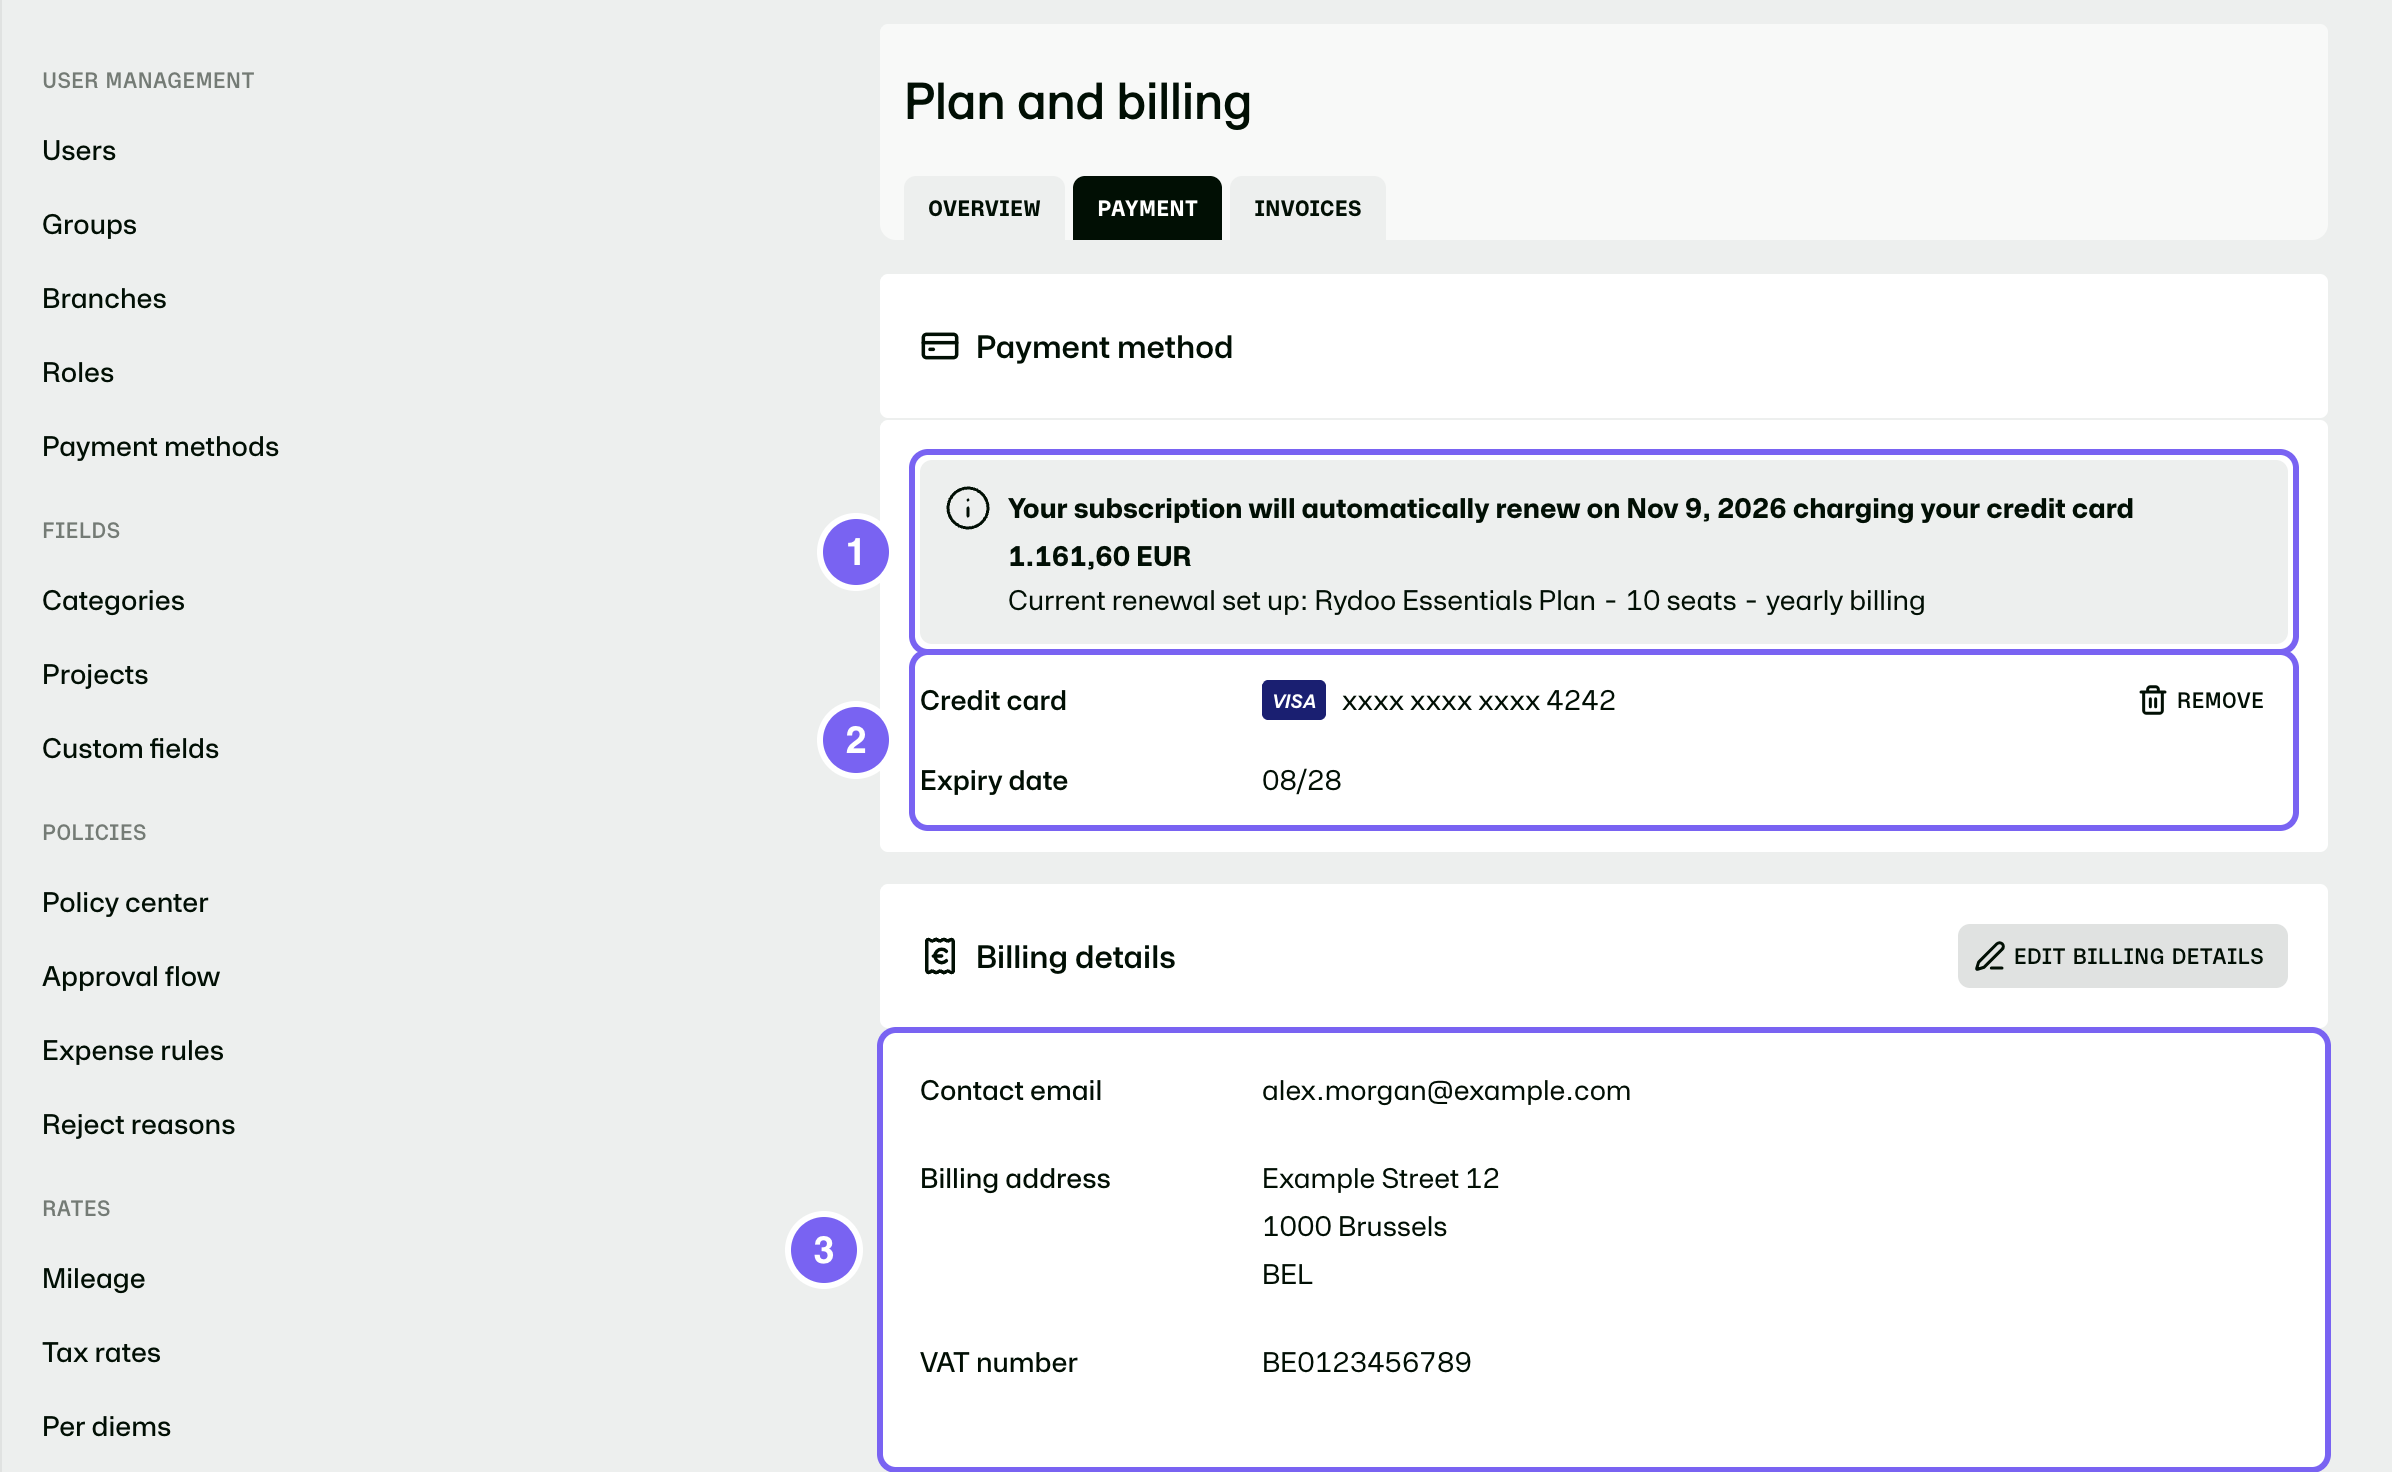Click the Current renewal set up line

tap(1466, 600)
